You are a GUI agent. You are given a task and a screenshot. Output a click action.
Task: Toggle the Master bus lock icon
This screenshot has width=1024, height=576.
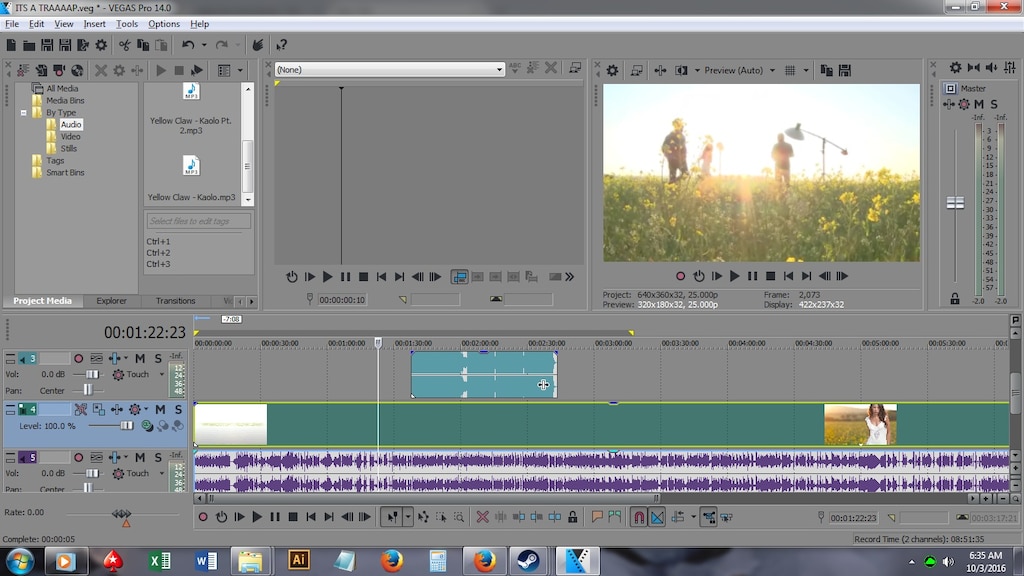pos(955,298)
